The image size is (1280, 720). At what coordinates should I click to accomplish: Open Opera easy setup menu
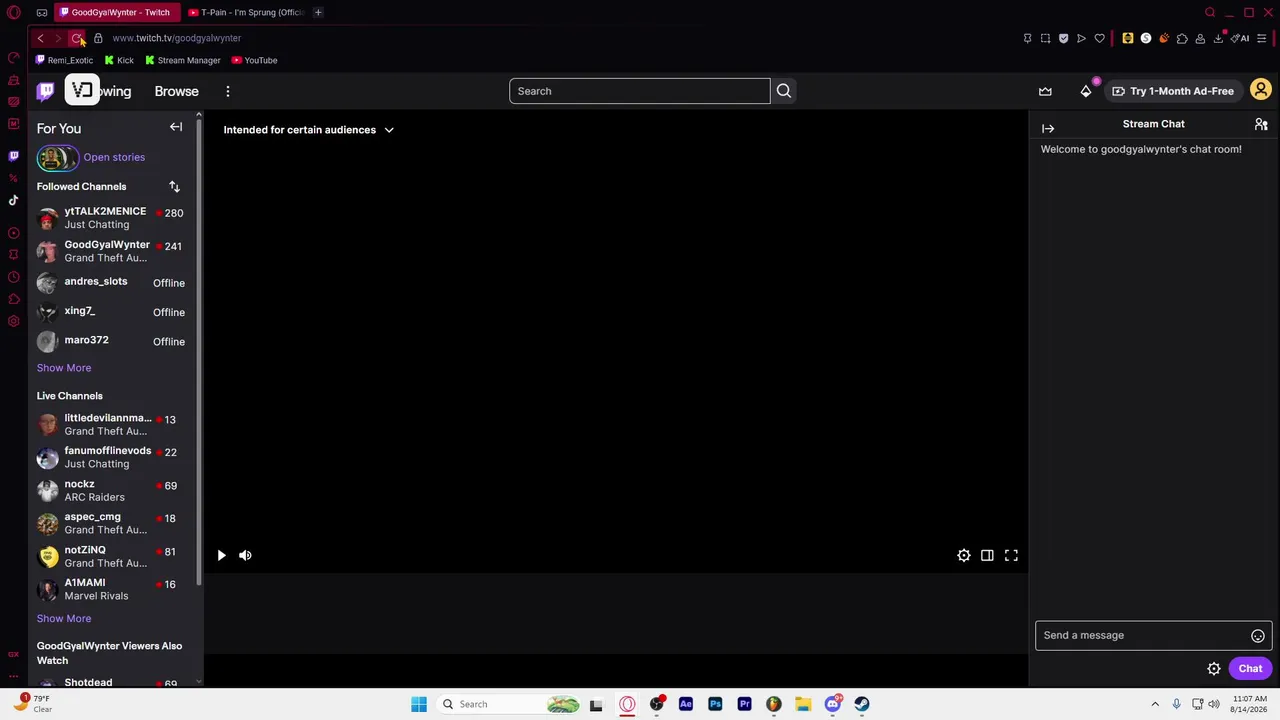[1262, 38]
